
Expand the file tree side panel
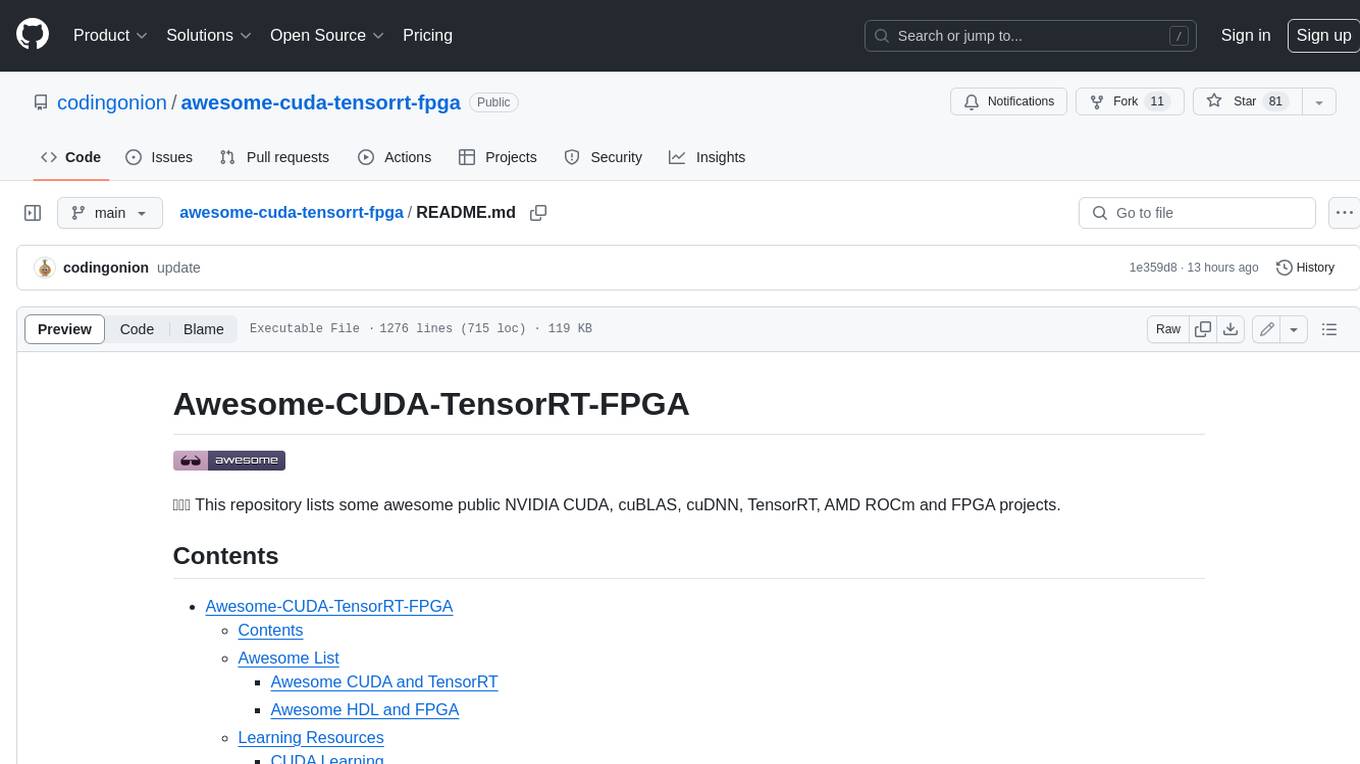point(32,213)
